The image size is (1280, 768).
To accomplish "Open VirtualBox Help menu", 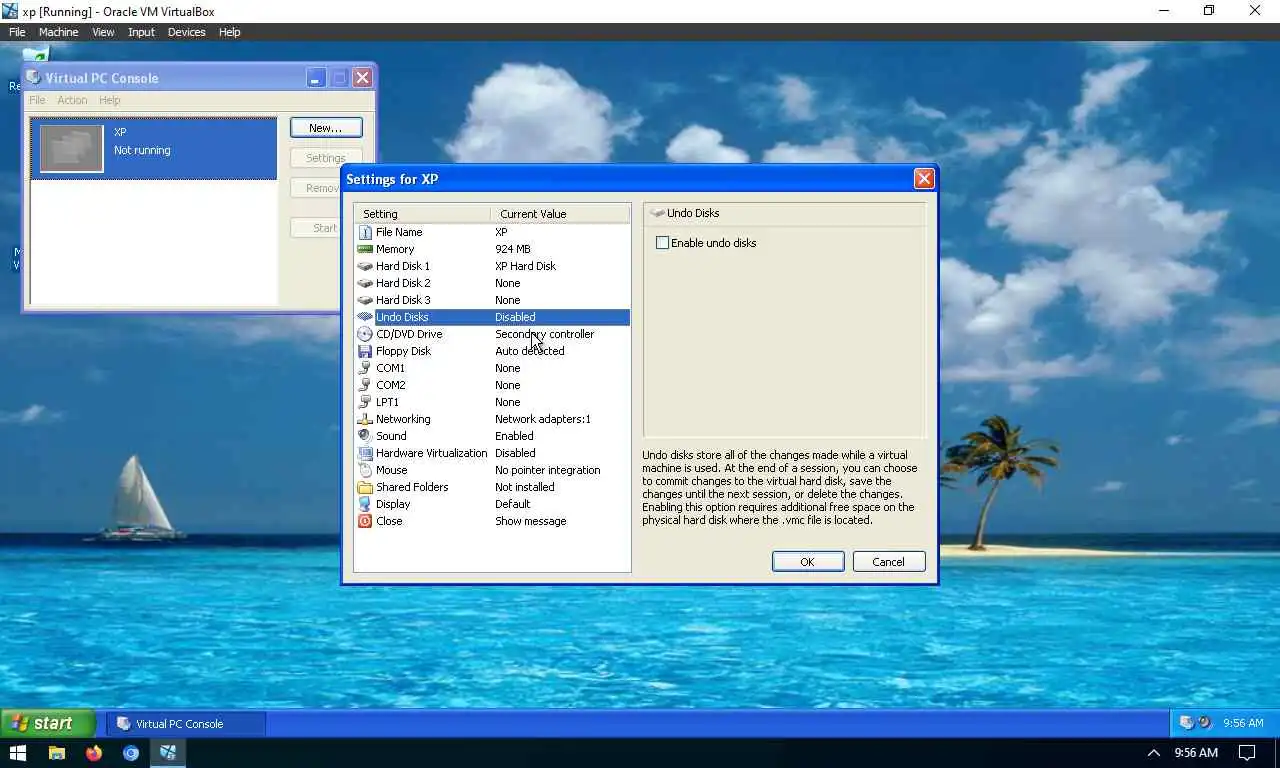I will (x=229, y=32).
